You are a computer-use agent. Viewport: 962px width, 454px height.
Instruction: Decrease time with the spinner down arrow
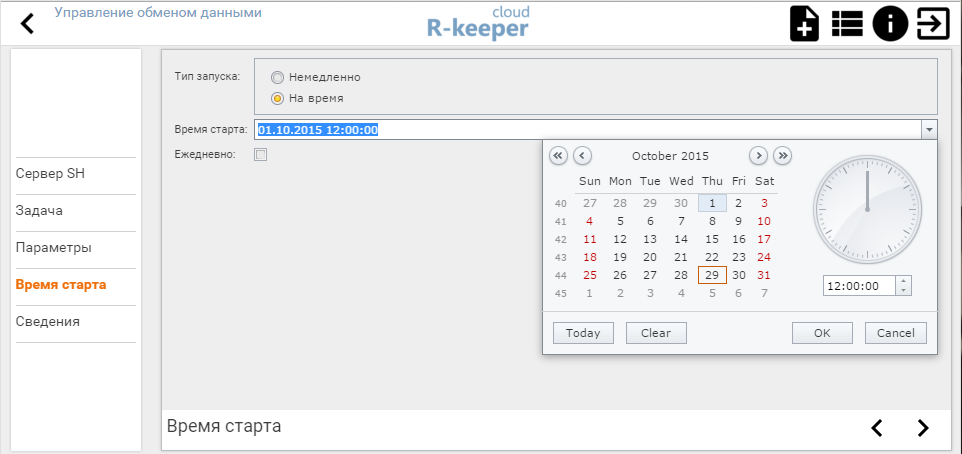(904, 291)
